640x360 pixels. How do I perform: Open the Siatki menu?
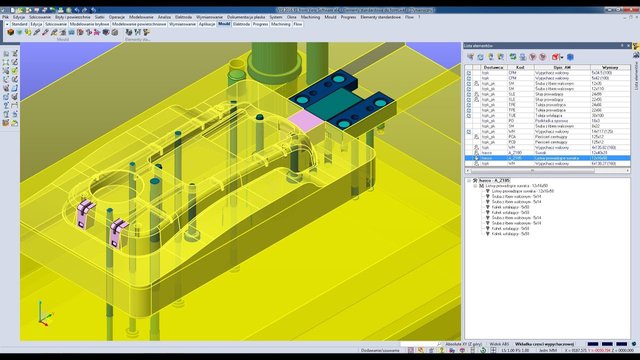coord(99,17)
